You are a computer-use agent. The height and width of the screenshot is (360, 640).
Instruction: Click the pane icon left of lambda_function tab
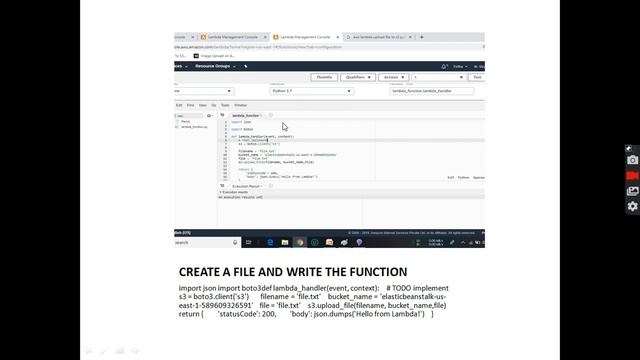click(222, 116)
